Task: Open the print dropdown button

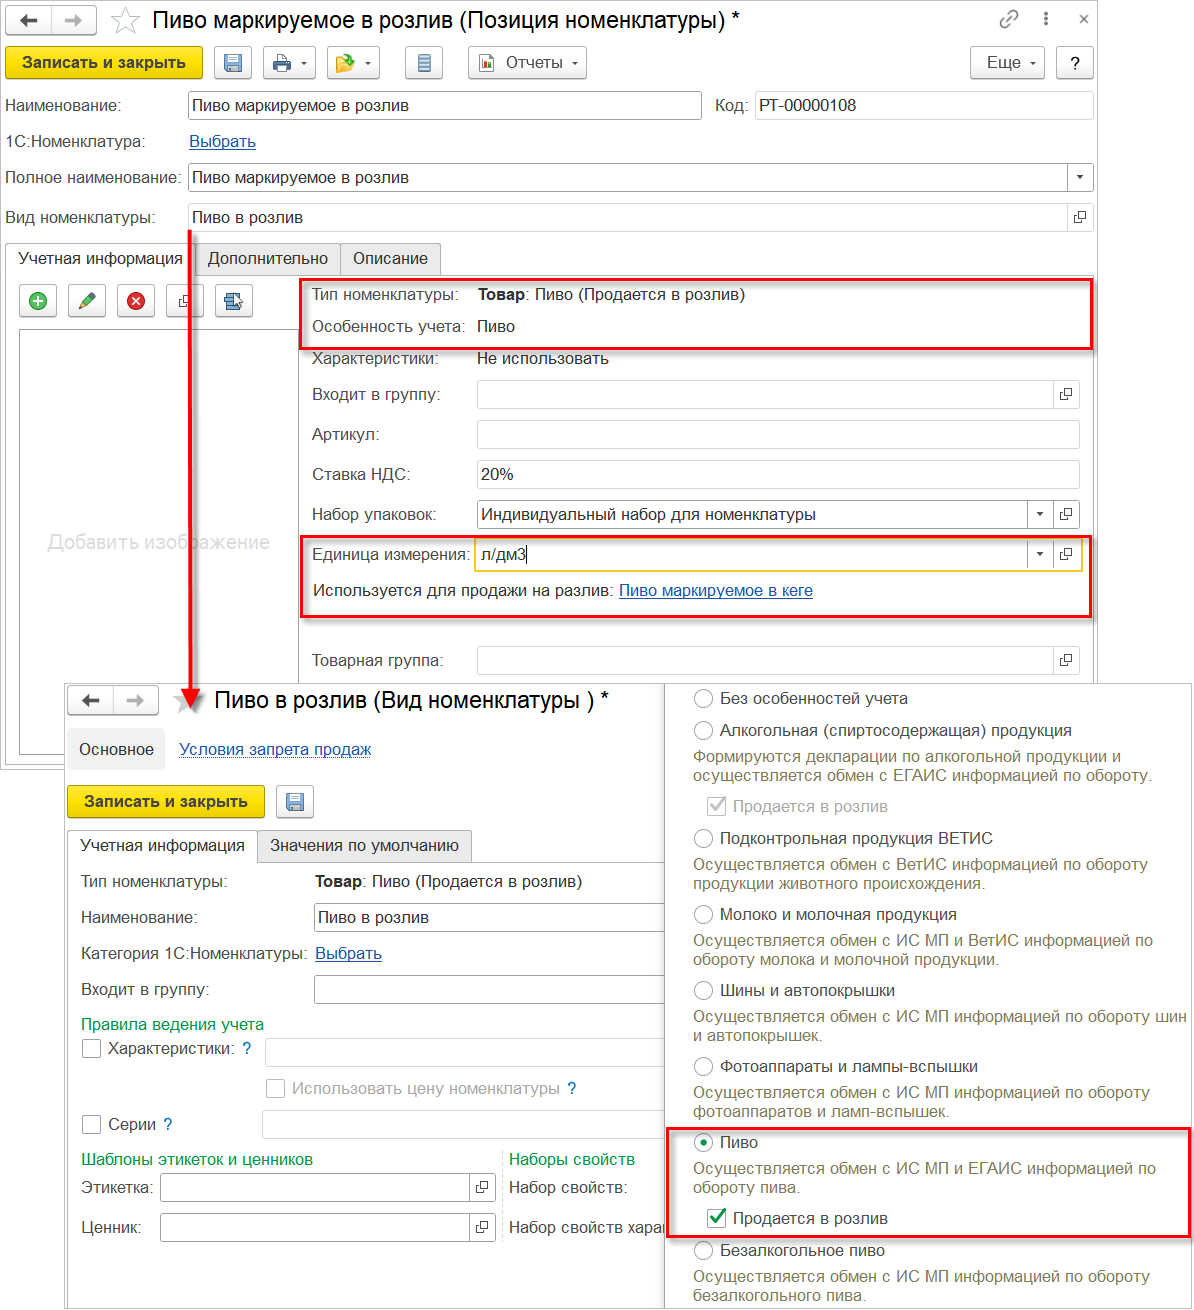Action: 289,62
